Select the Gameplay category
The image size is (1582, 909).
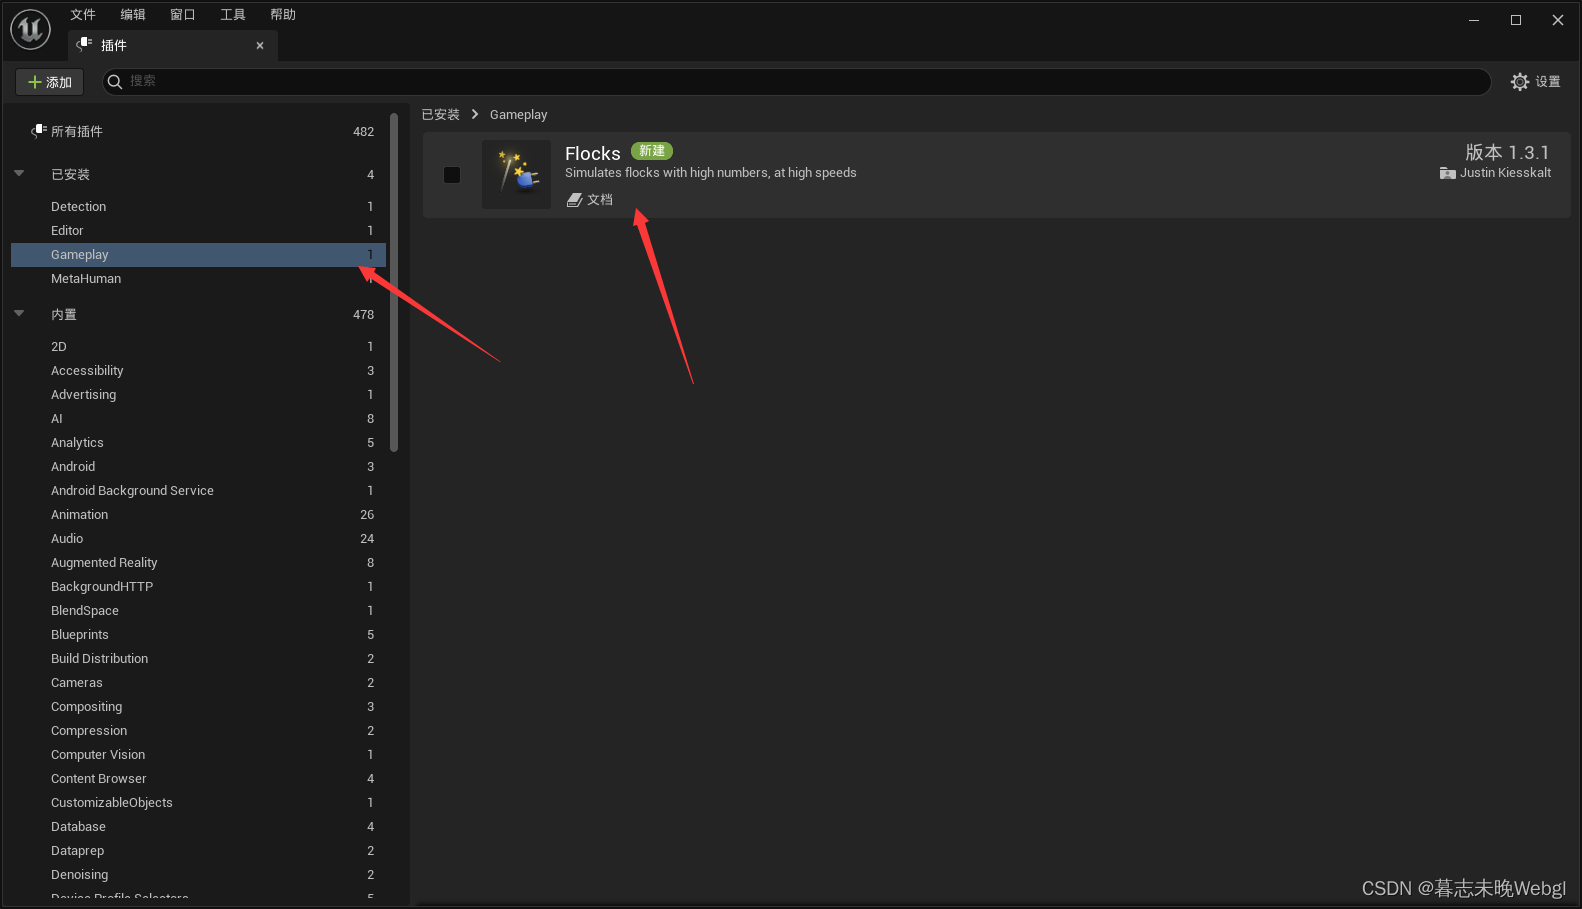198,255
